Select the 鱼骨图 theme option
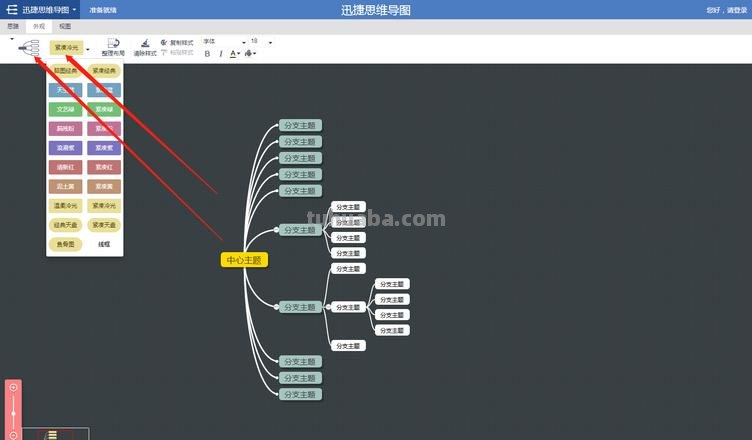This screenshot has width=752, height=440. (x=66, y=243)
